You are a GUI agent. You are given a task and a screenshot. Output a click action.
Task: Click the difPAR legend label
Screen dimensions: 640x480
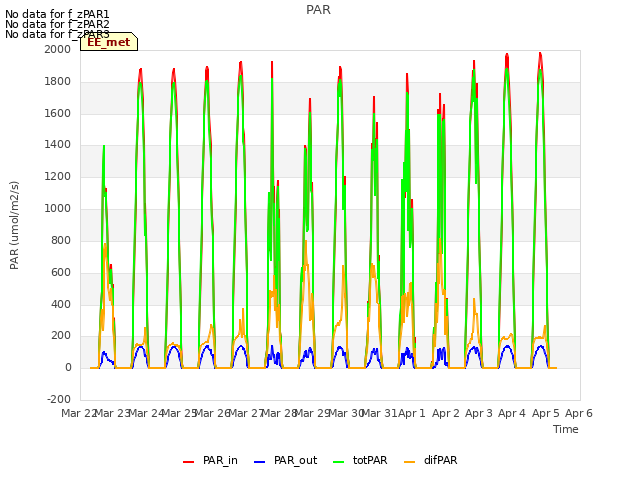(x=440, y=460)
